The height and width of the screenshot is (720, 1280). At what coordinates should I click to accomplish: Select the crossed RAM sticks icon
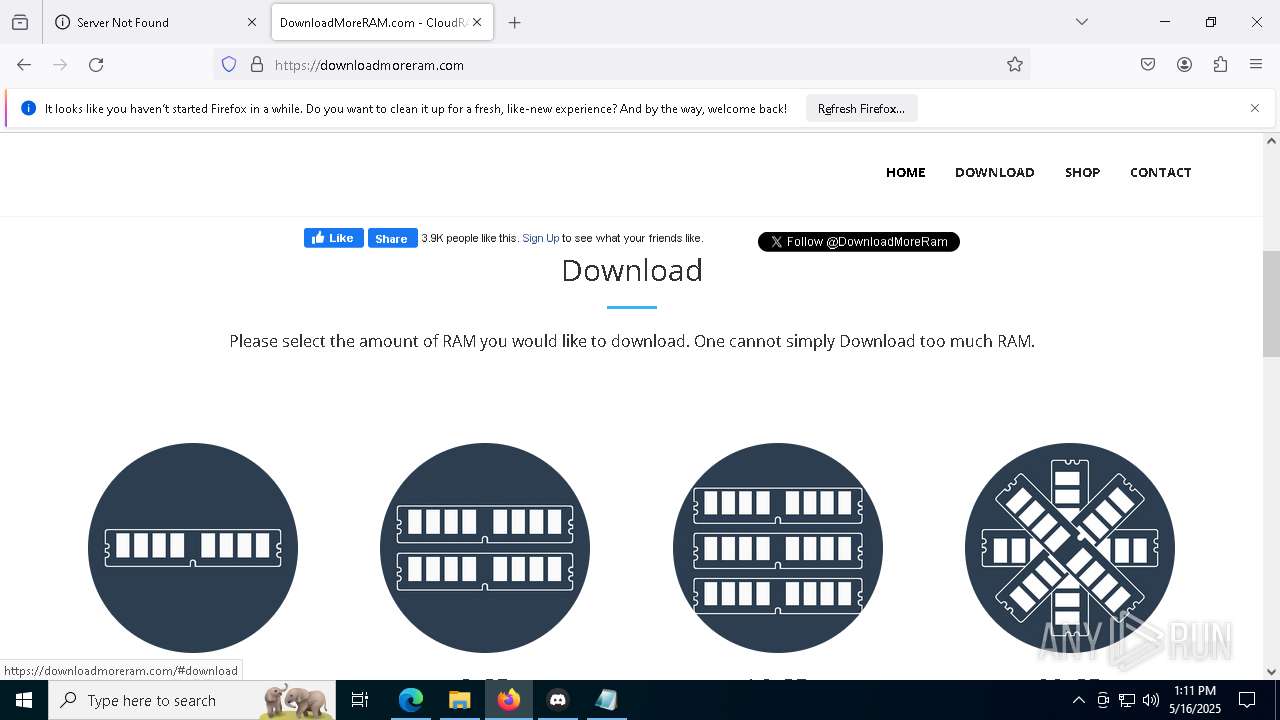(1070, 548)
